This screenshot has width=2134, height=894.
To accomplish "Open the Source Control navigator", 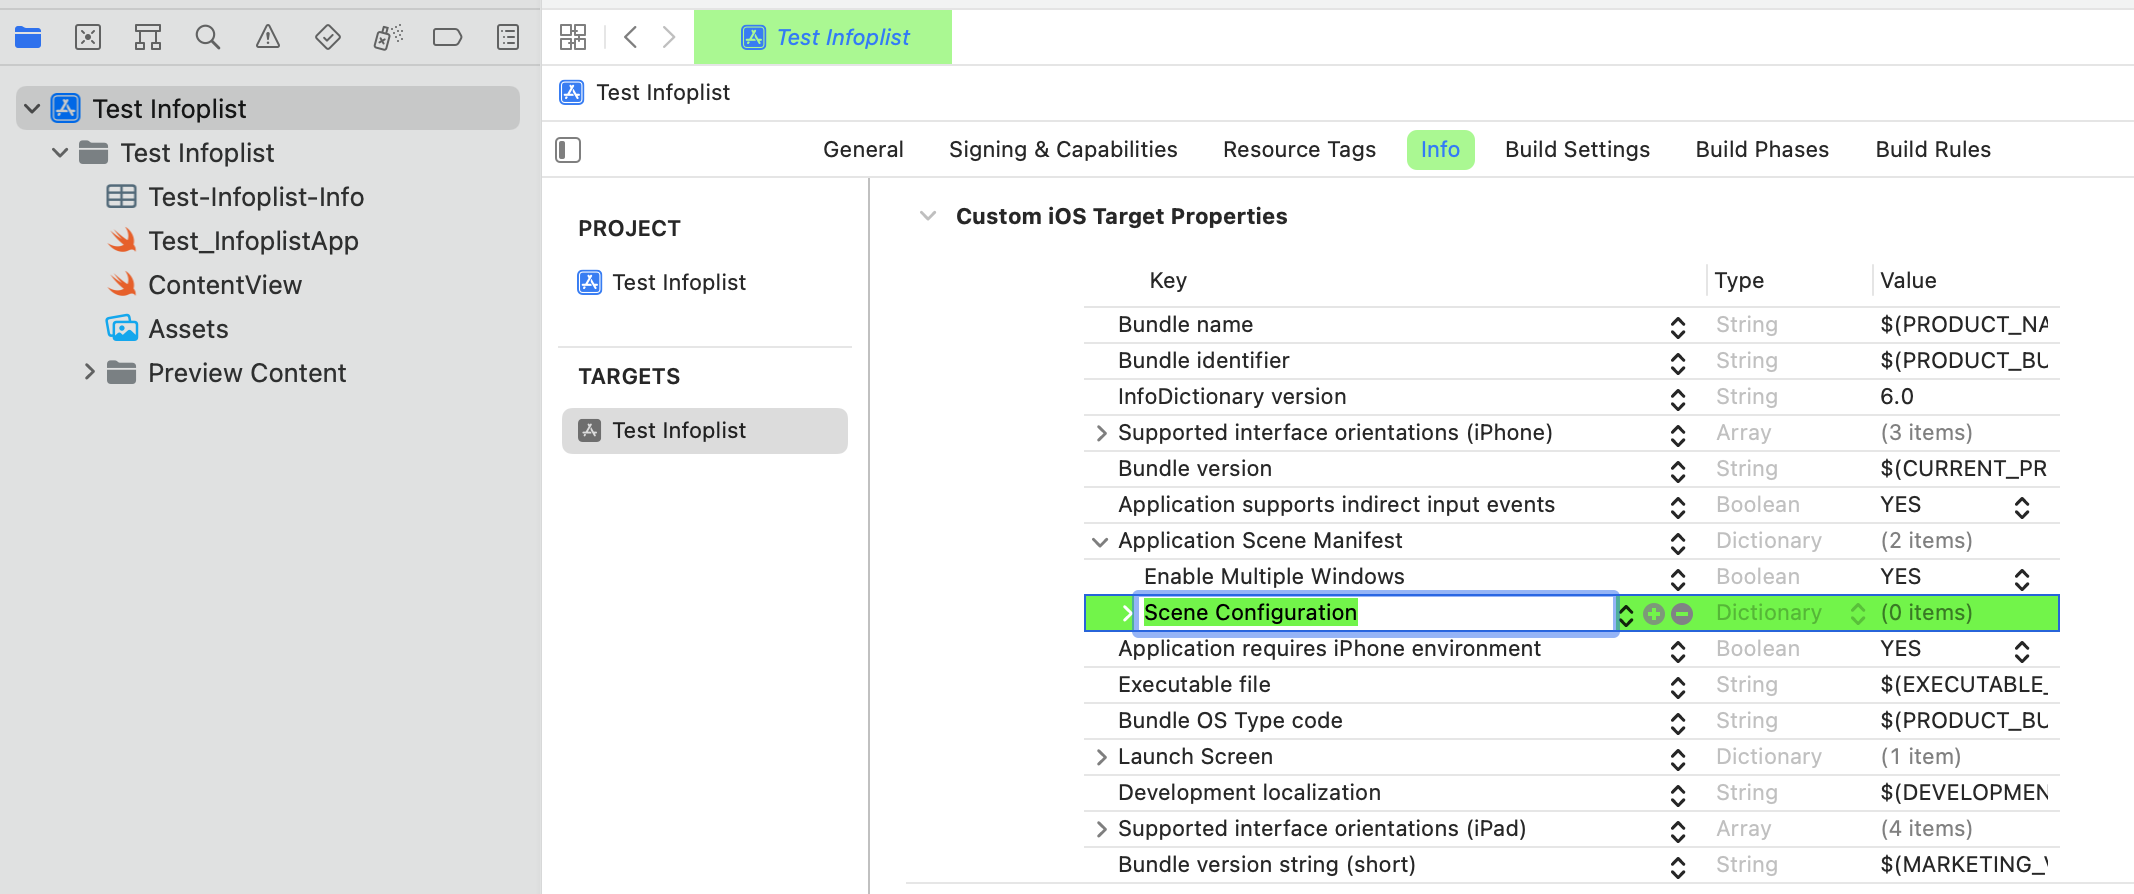I will pyautogui.click(x=88, y=38).
